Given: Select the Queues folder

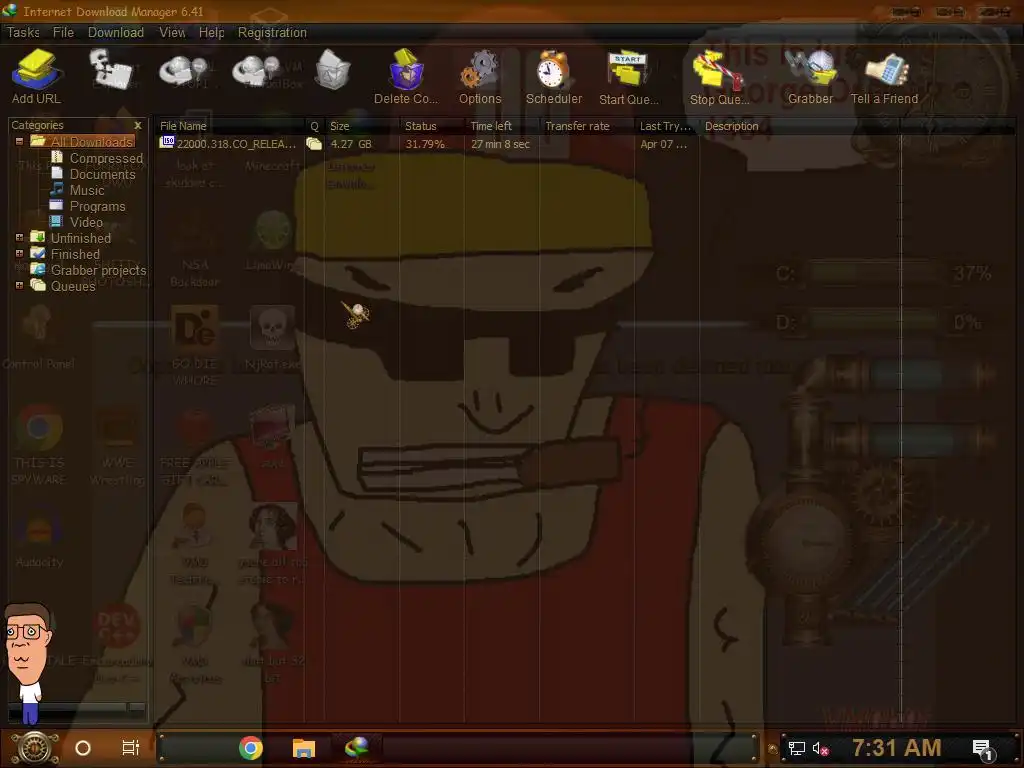Looking at the screenshot, I should (x=73, y=286).
